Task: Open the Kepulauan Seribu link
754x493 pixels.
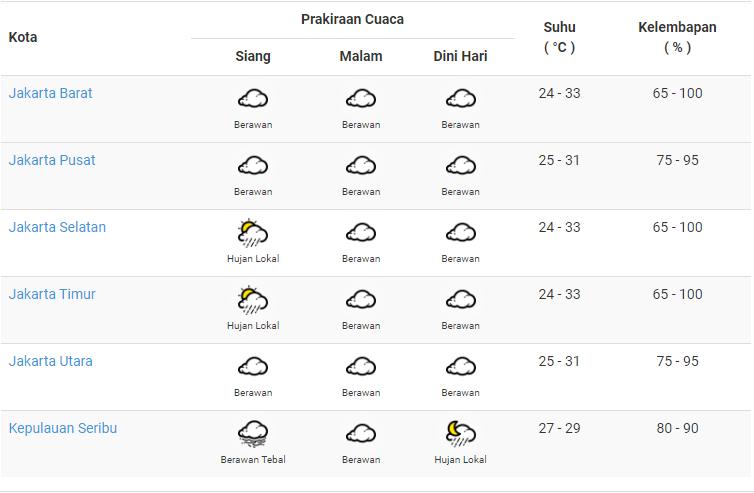Action: pyautogui.click(x=63, y=428)
